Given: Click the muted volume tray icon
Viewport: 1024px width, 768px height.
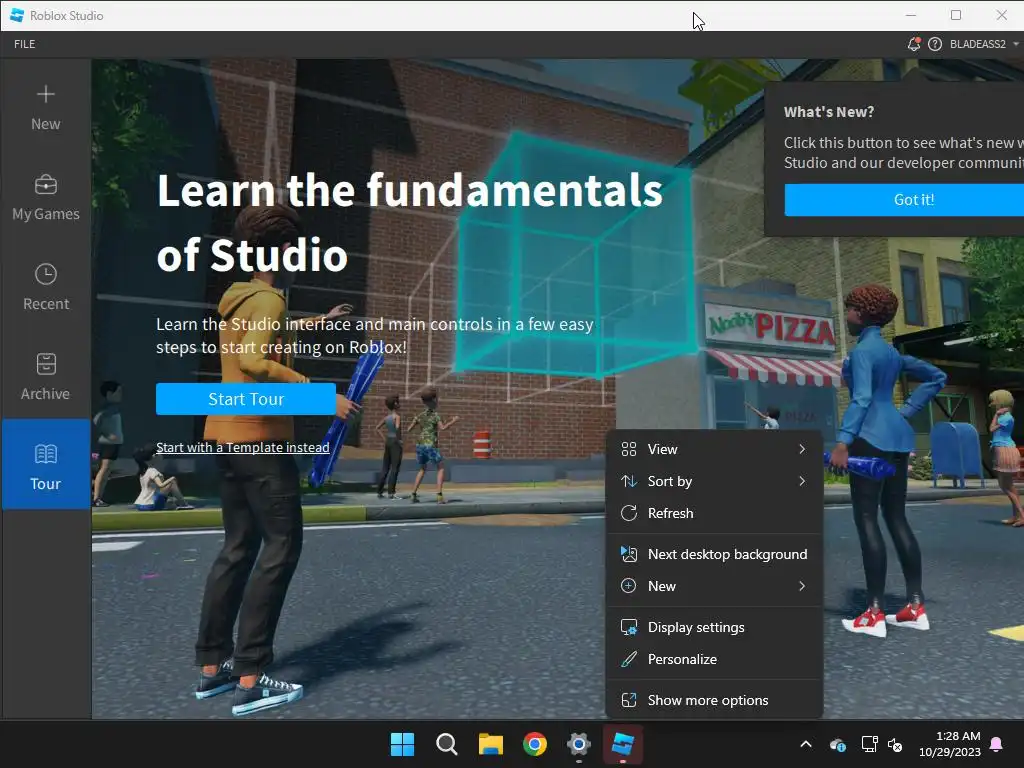Looking at the screenshot, I should 895,744.
